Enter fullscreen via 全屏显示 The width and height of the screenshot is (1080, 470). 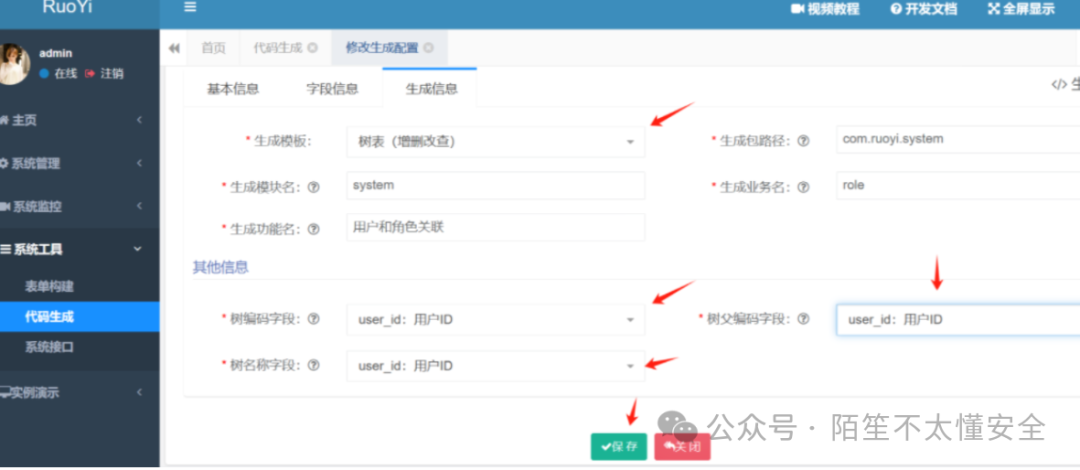1021,9
